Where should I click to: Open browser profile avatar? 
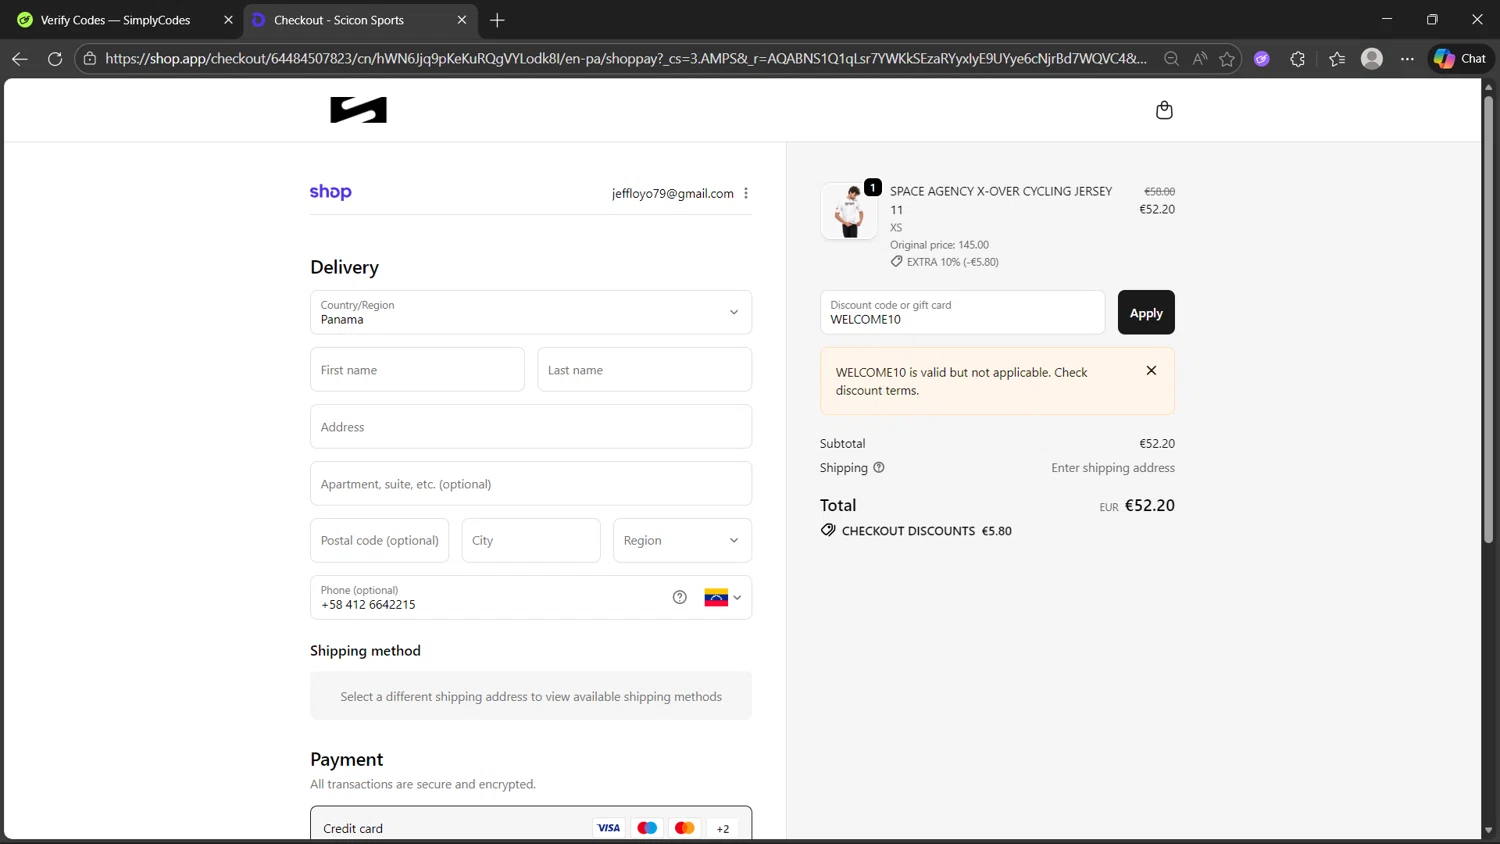pyautogui.click(x=1372, y=59)
